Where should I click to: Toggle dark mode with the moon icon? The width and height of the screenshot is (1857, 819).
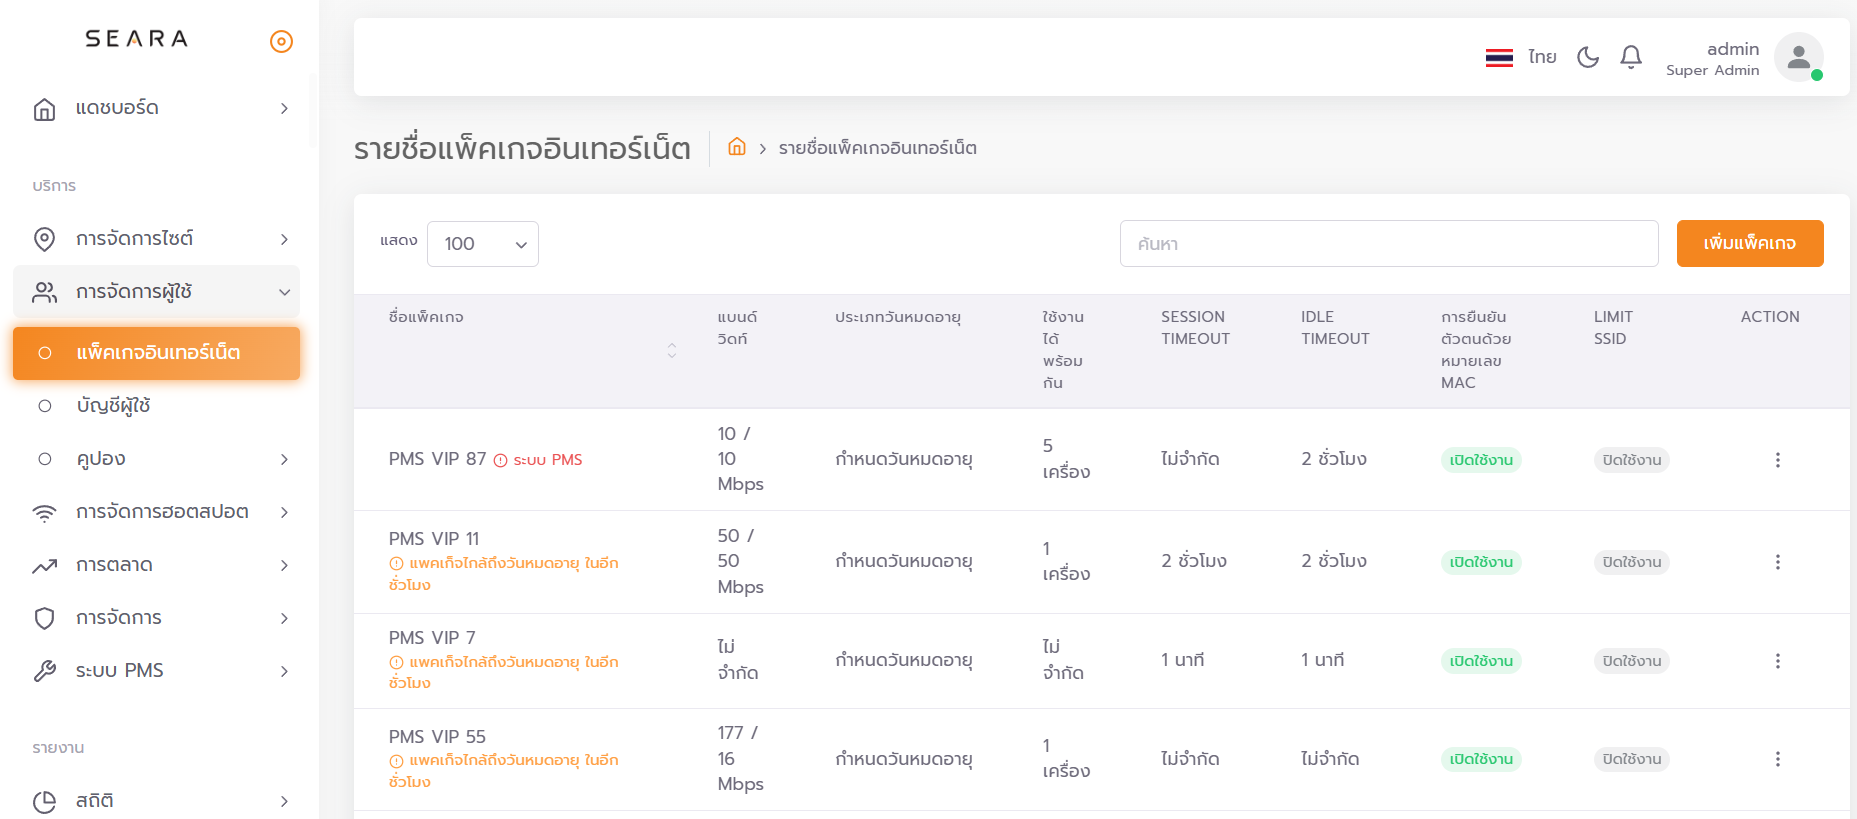(x=1587, y=57)
